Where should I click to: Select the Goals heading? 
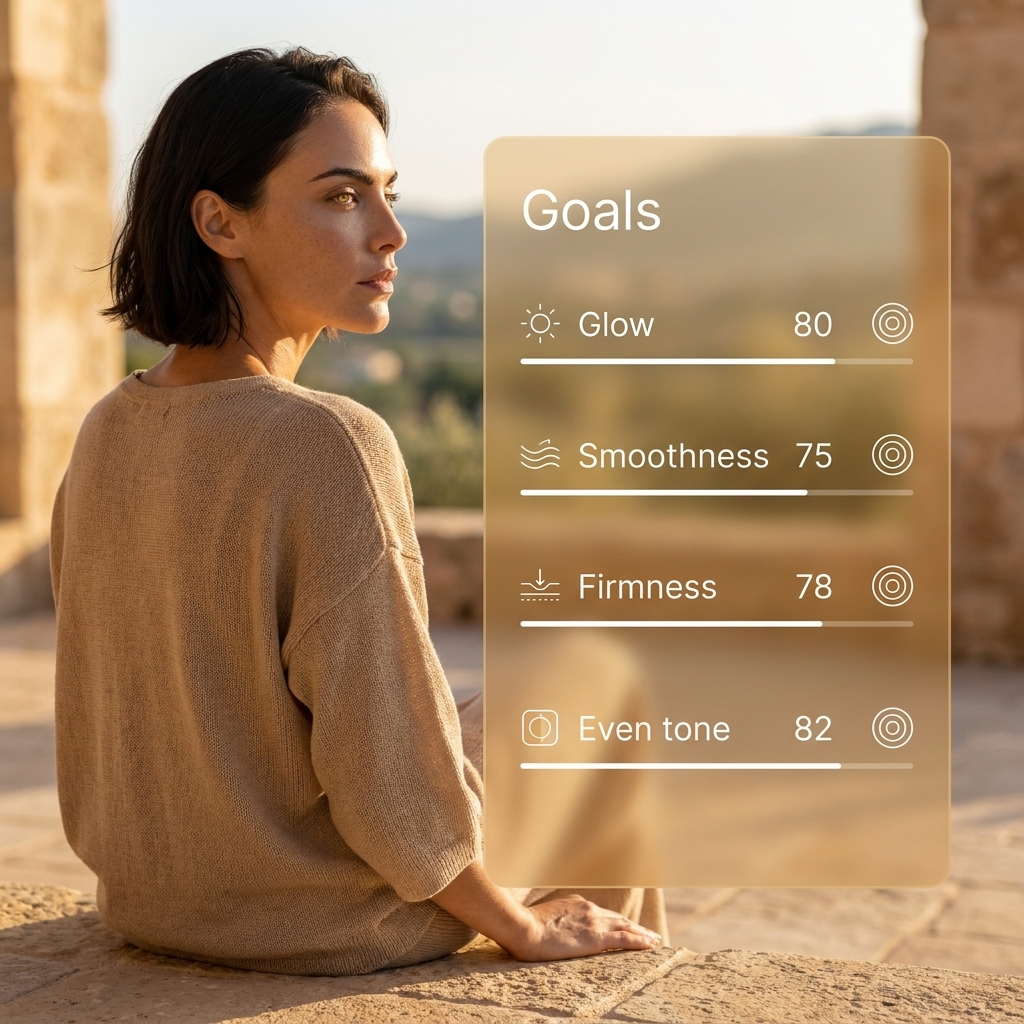(x=591, y=210)
